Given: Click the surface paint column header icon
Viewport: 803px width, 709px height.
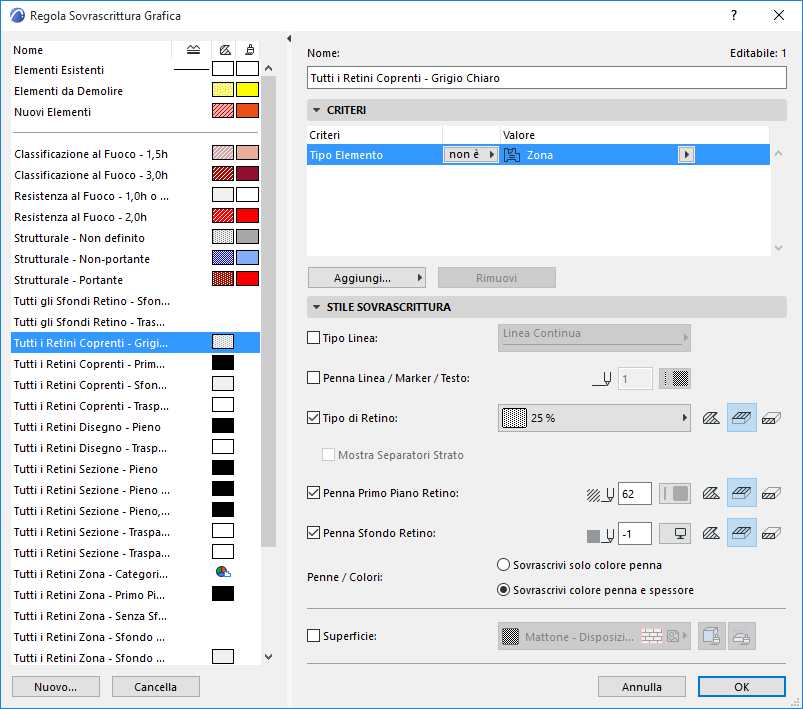Looking at the screenshot, I should pyautogui.click(x=249, y=50).
